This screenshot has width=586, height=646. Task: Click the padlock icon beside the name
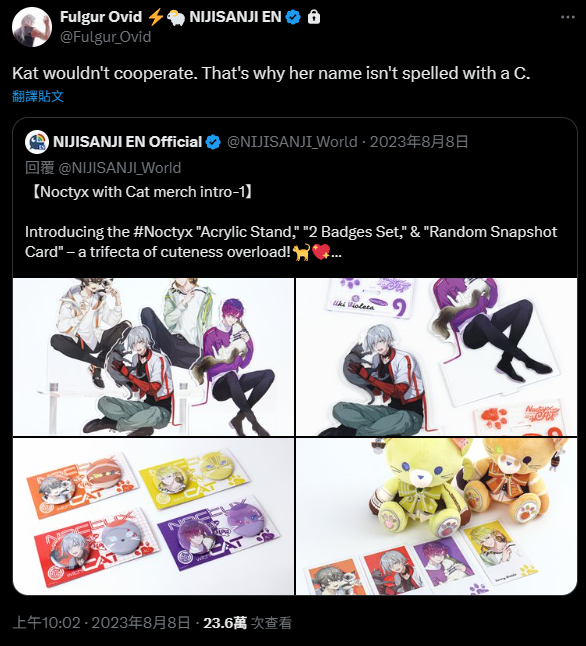314,17
